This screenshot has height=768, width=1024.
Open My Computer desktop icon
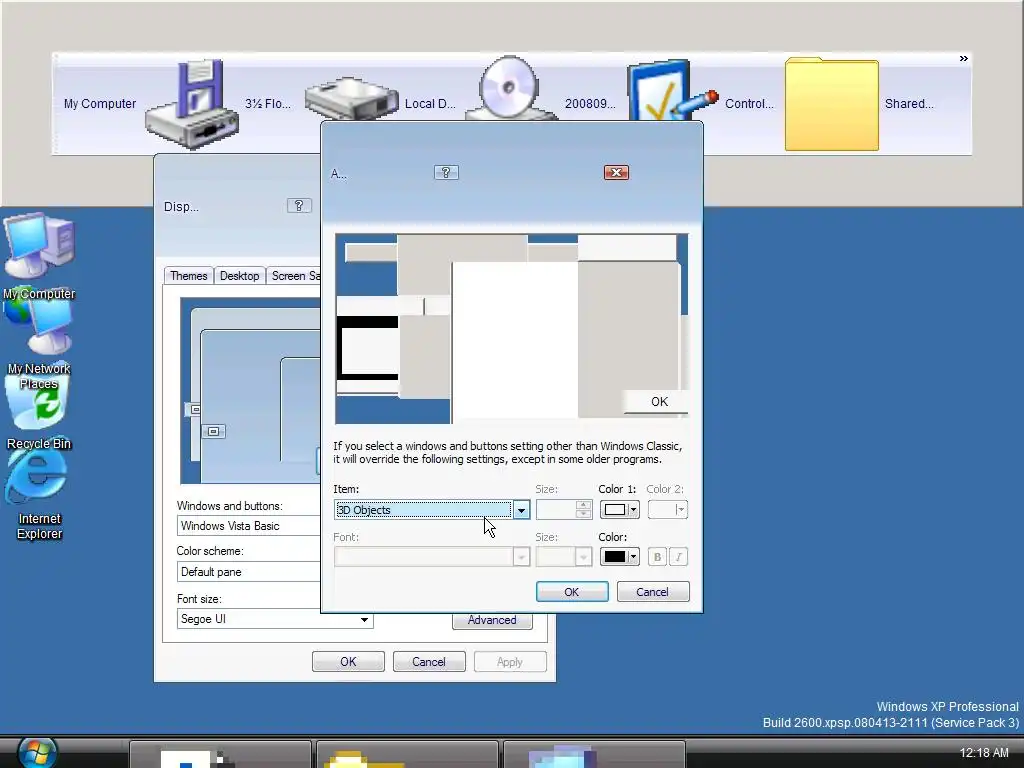pyautogui.click(x=39, y=256)
